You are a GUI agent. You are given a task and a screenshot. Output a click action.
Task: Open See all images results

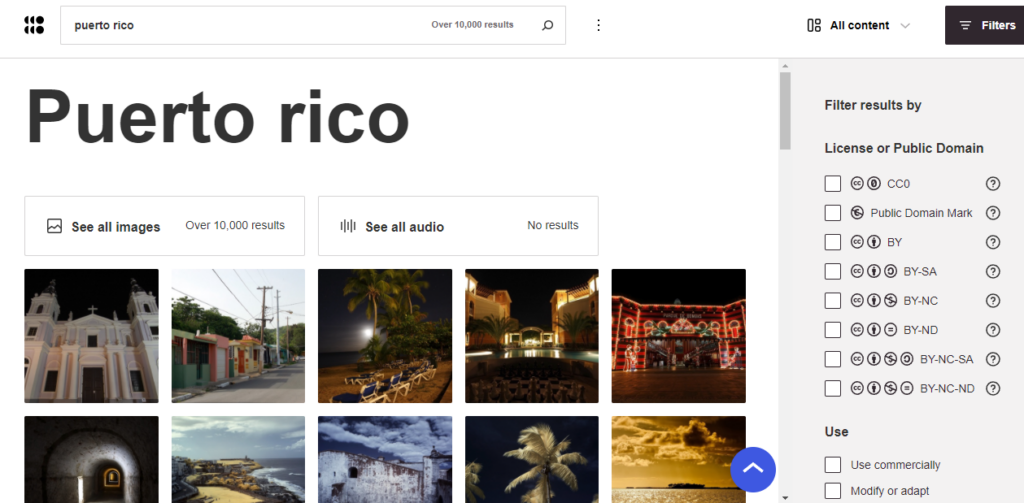[x=165, y=226]
